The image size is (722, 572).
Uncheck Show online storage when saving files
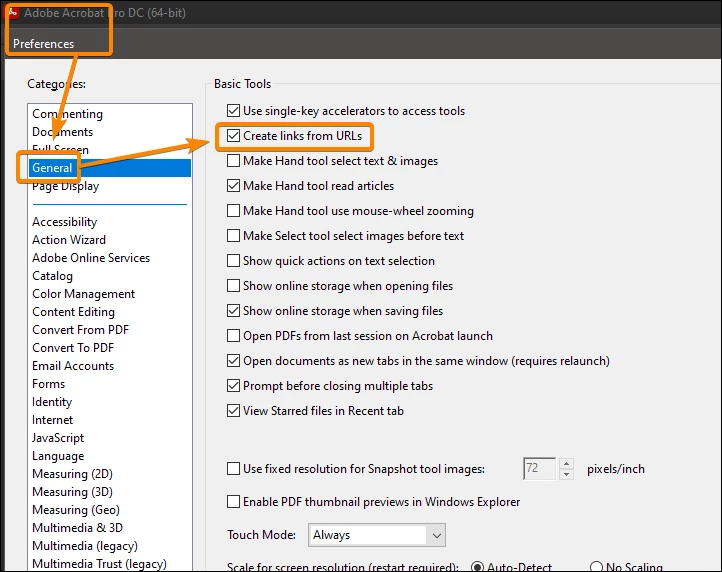[233, 310]
